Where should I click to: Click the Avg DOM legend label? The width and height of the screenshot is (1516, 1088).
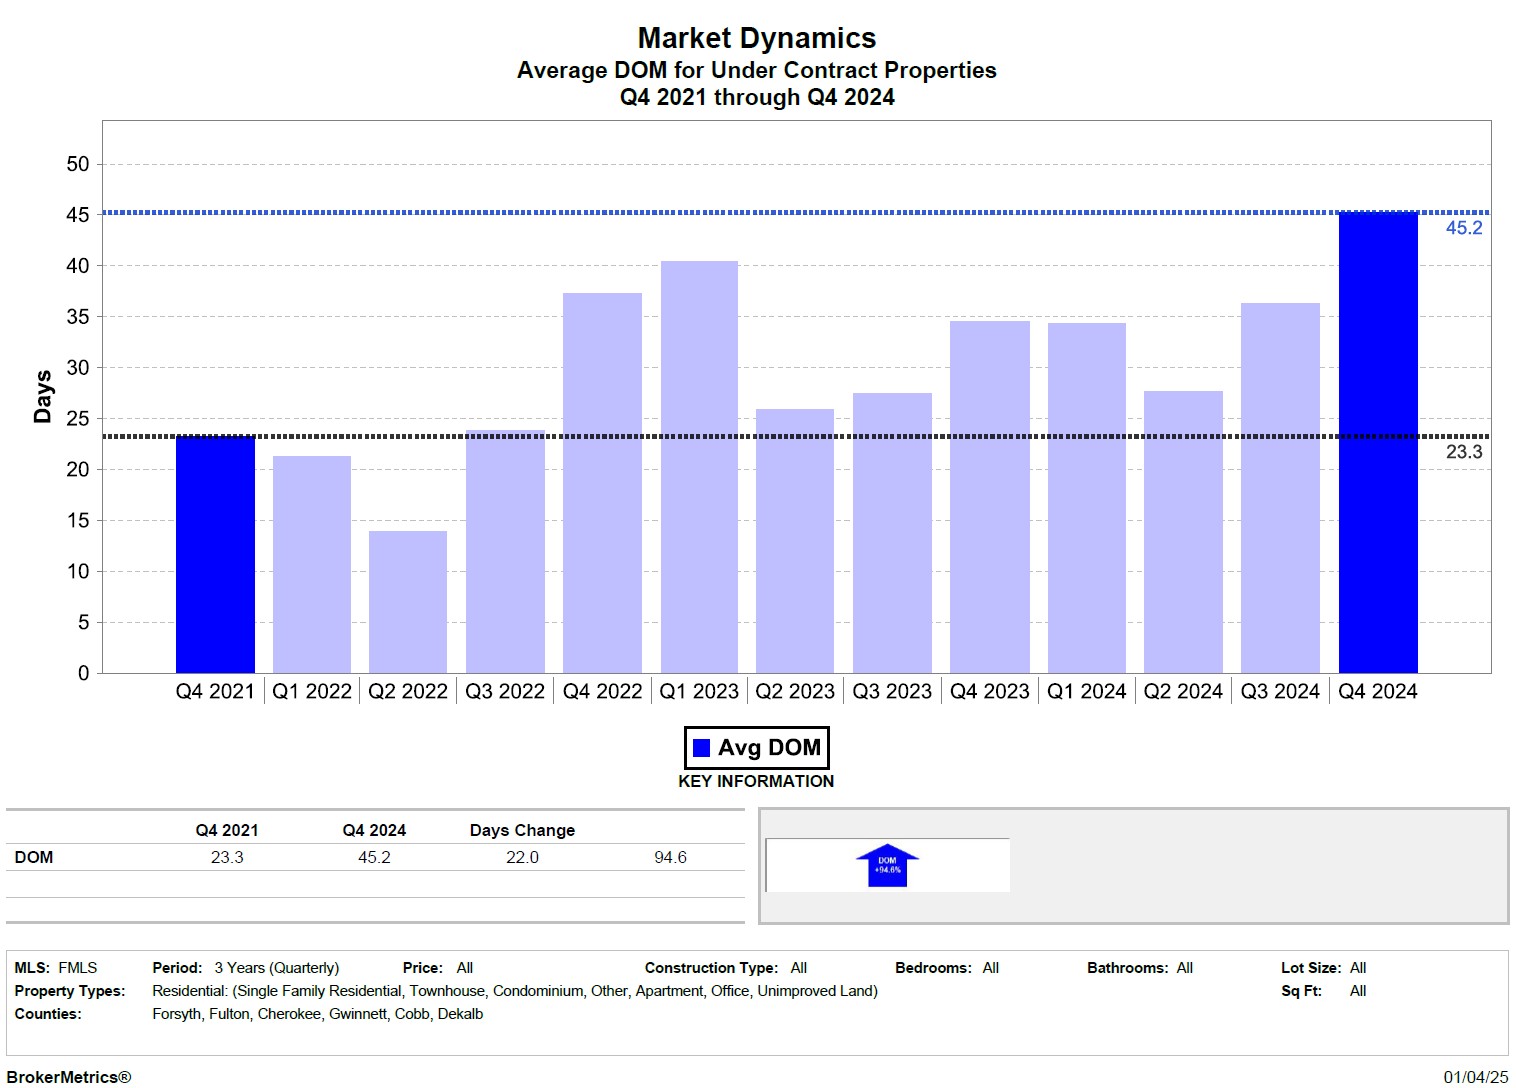point(769,748)
